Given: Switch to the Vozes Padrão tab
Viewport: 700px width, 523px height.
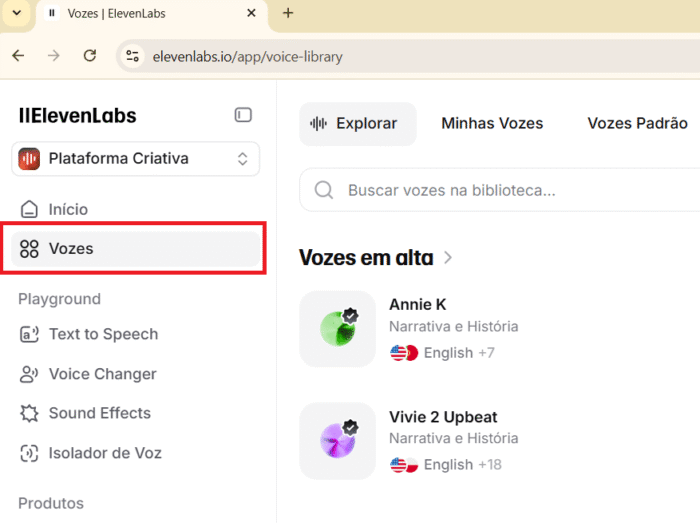Looking at the screenshot, I should (637, 123).
